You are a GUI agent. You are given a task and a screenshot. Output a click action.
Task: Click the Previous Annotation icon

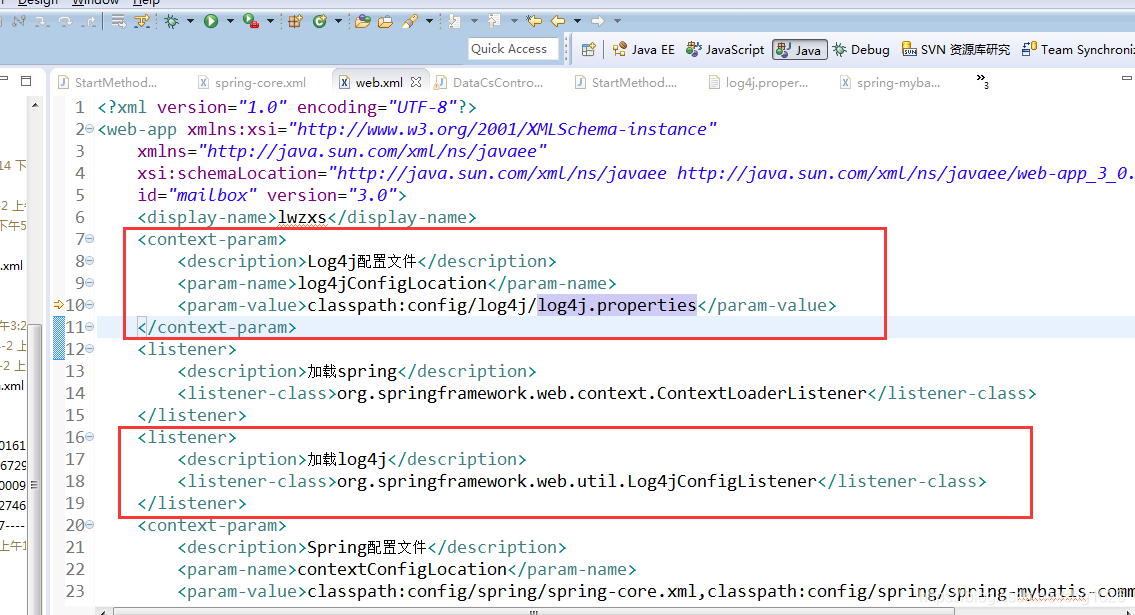(494, 21)
